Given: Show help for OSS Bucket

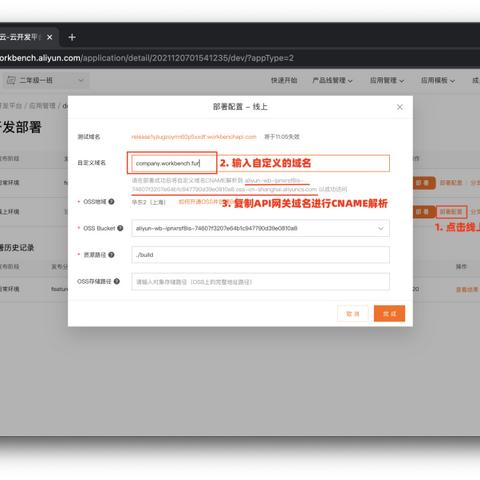Looking at the screenshot, I should point(120,228).
